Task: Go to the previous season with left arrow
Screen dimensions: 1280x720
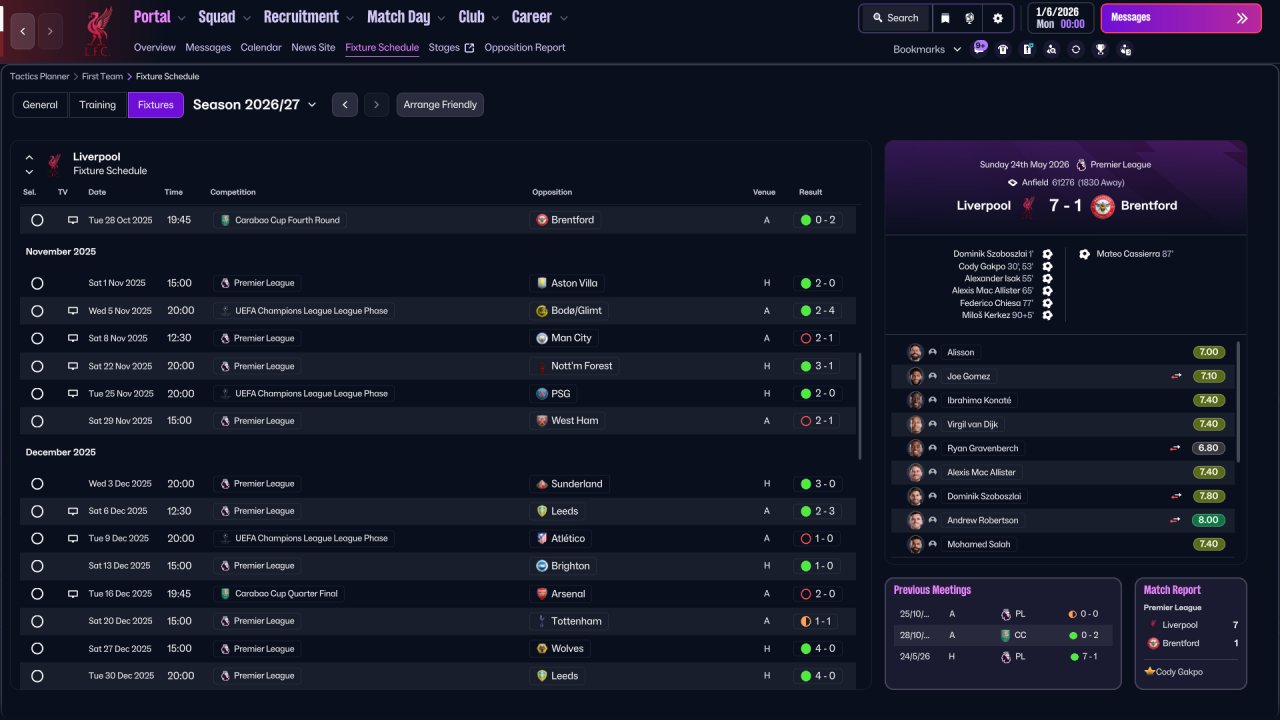Action: point(345,105)
